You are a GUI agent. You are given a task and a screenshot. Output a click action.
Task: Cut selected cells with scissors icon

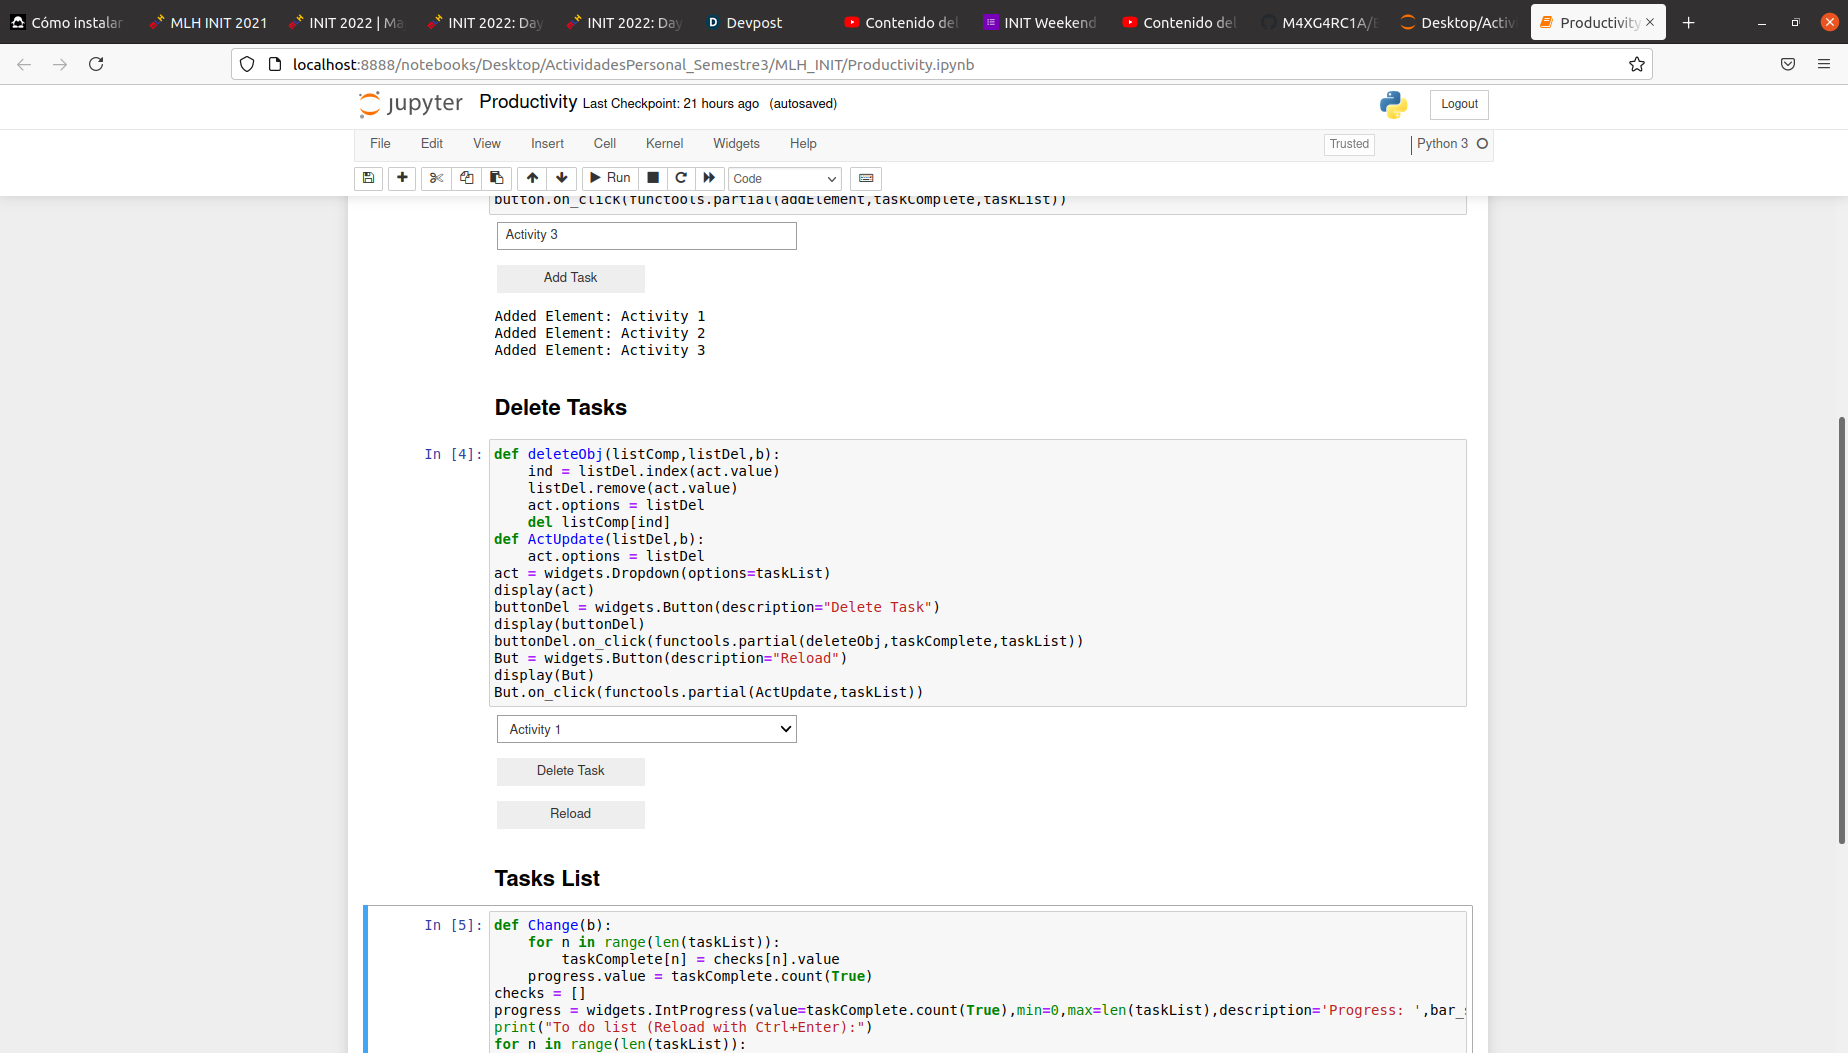[436, 178]
